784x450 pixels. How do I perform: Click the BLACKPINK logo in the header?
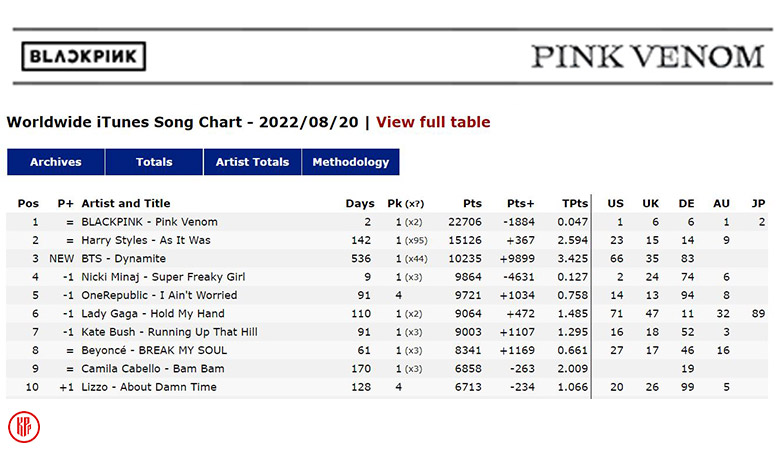(84, 55)
